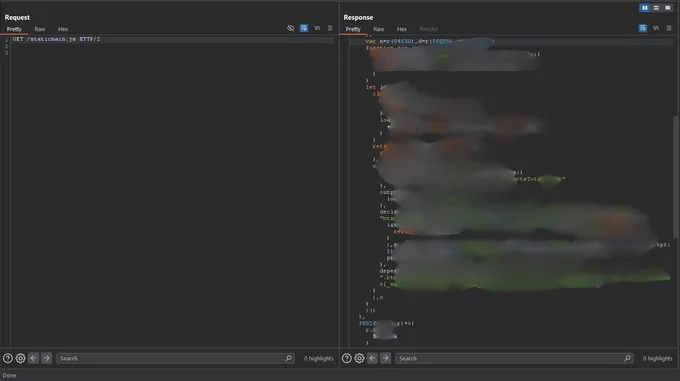The width and height of the screenshot is (680, 381).
Task: Click the GET /staticmain.js request line
Action: pos(56,39)
